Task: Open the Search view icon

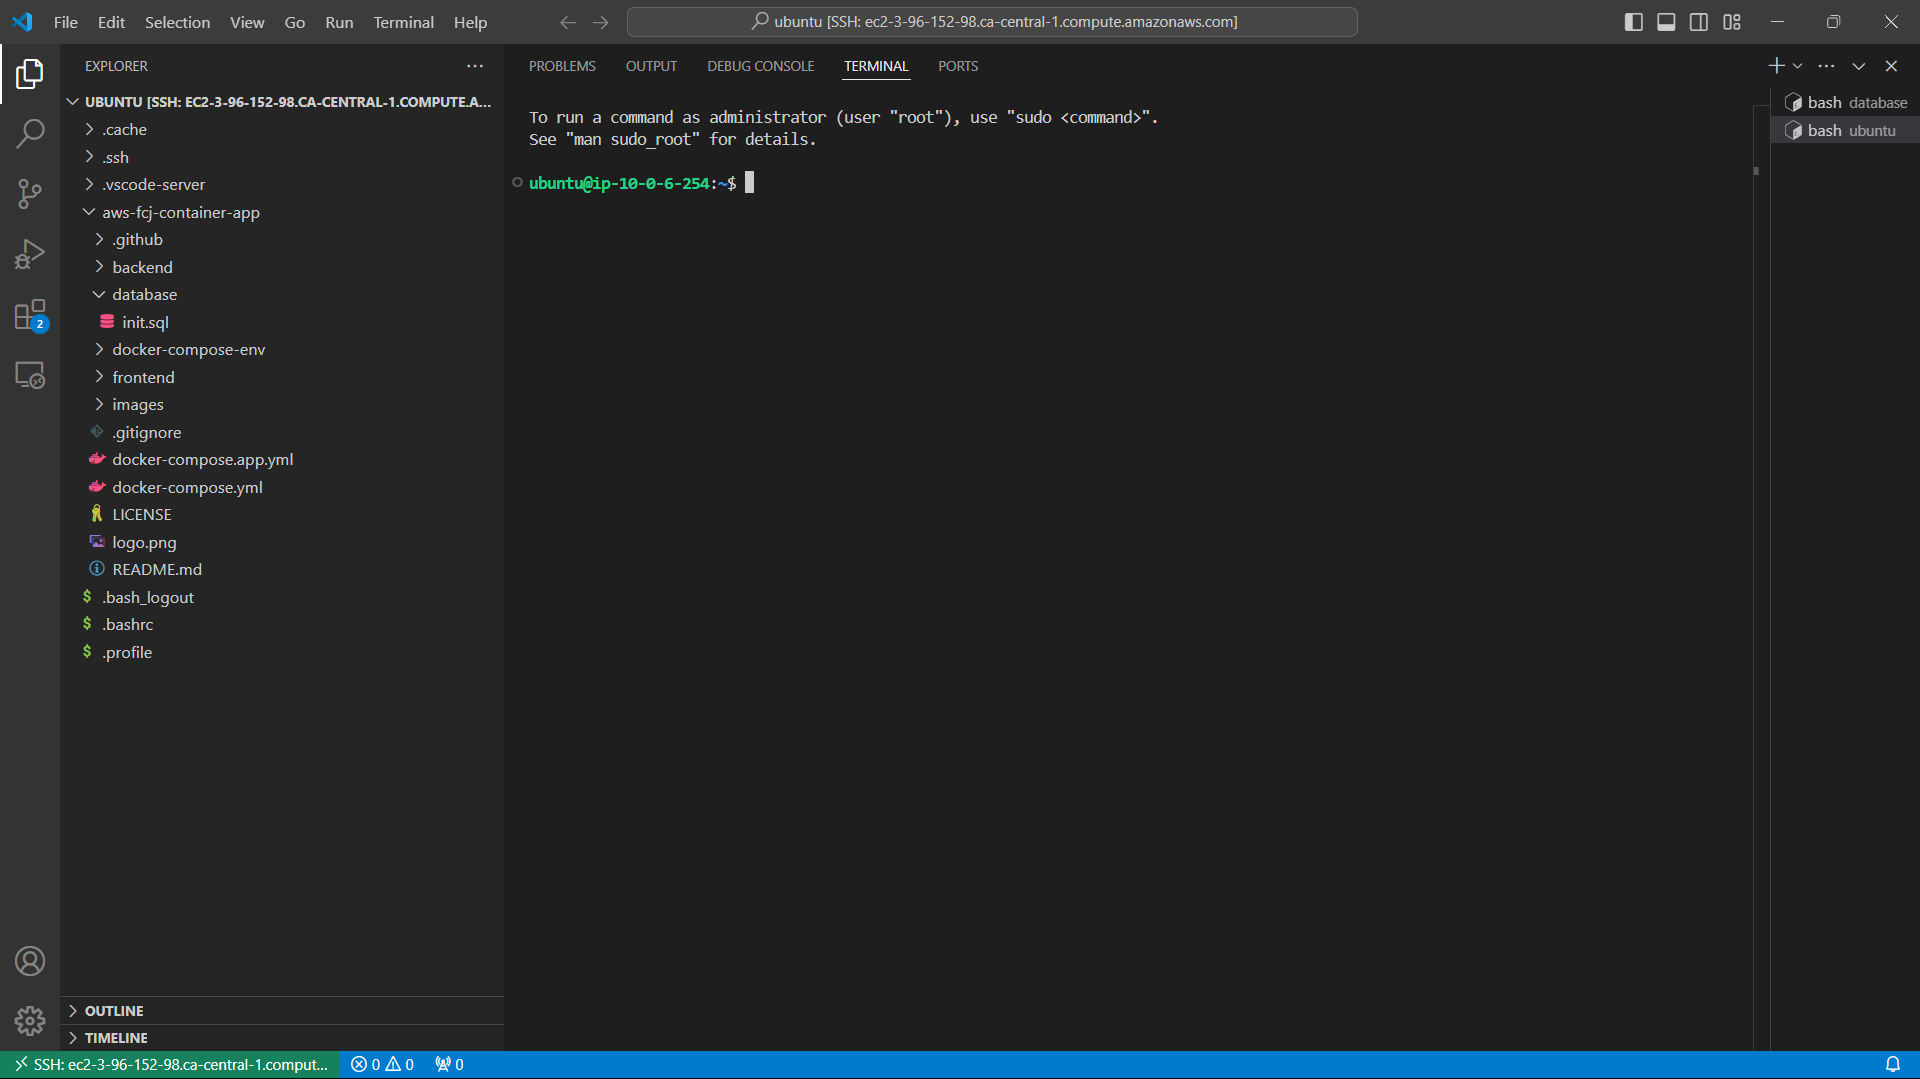Action: click(30, 133)
